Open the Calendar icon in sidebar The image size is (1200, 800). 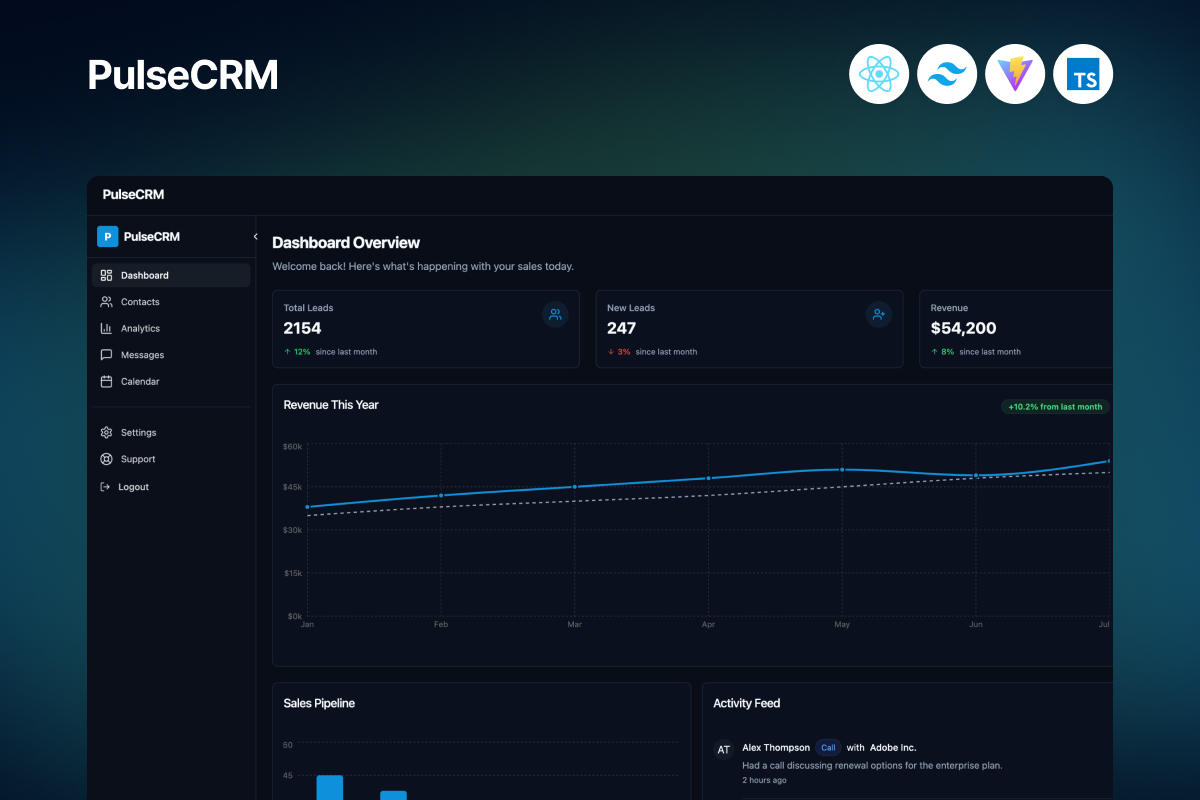click(107, 381)
